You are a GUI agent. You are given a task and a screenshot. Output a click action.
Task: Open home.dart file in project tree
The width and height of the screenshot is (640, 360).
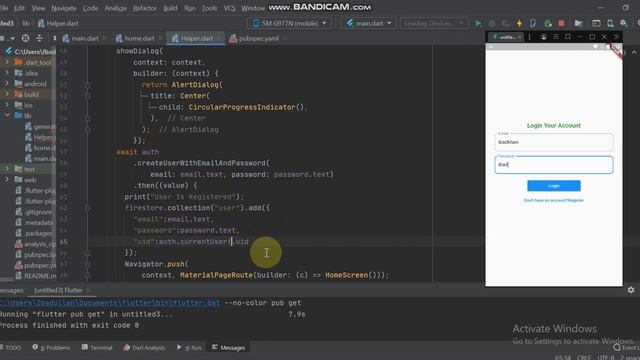[40, 148]
